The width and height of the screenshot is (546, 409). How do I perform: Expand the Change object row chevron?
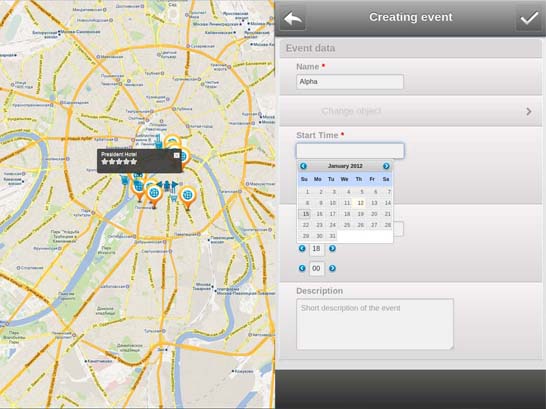(x=529, y=111)
